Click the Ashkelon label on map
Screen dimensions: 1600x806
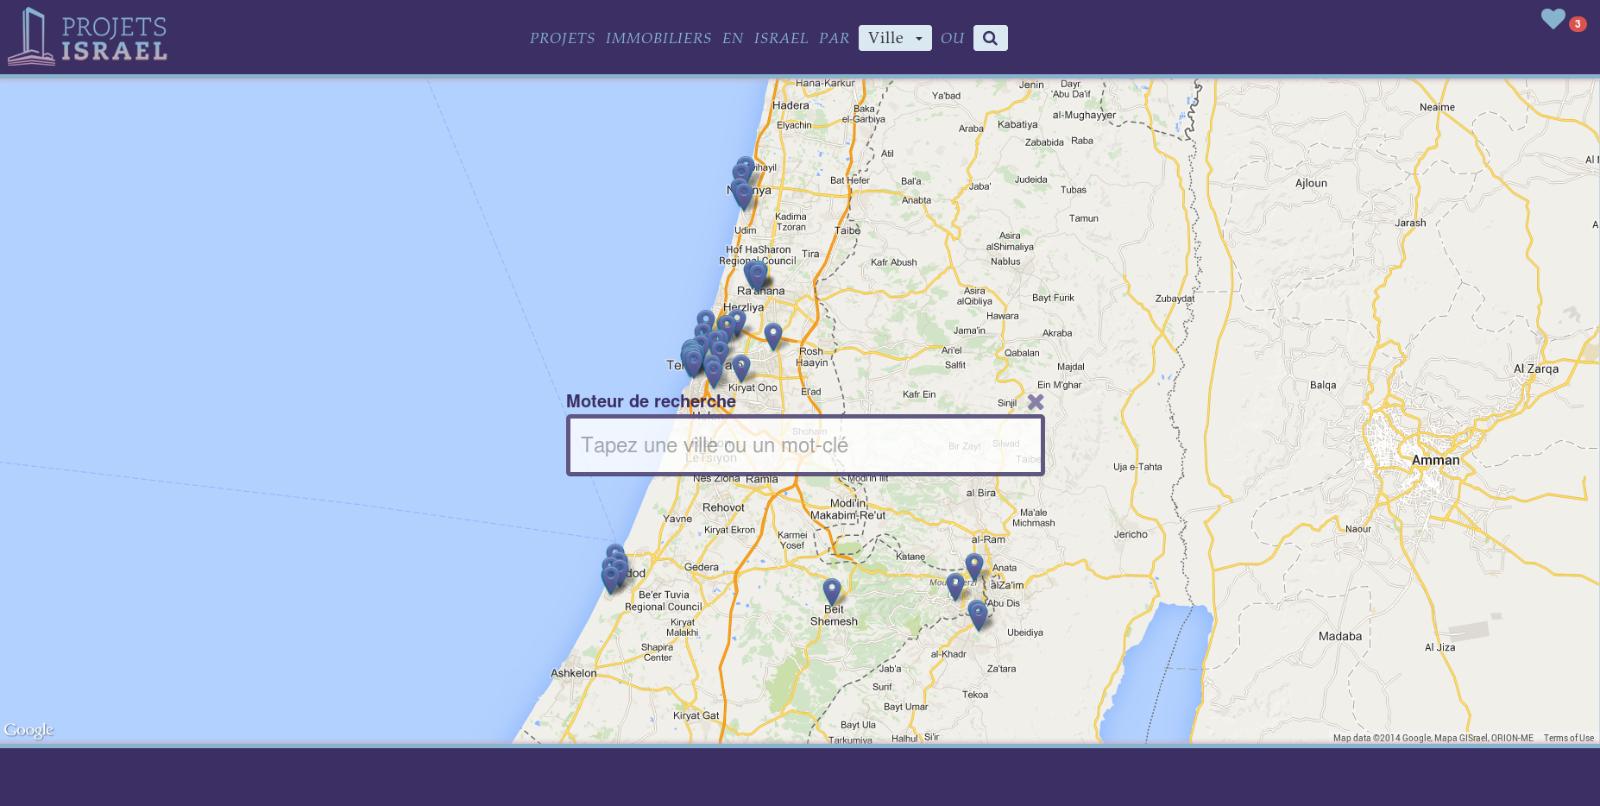(x=574, y=673)
